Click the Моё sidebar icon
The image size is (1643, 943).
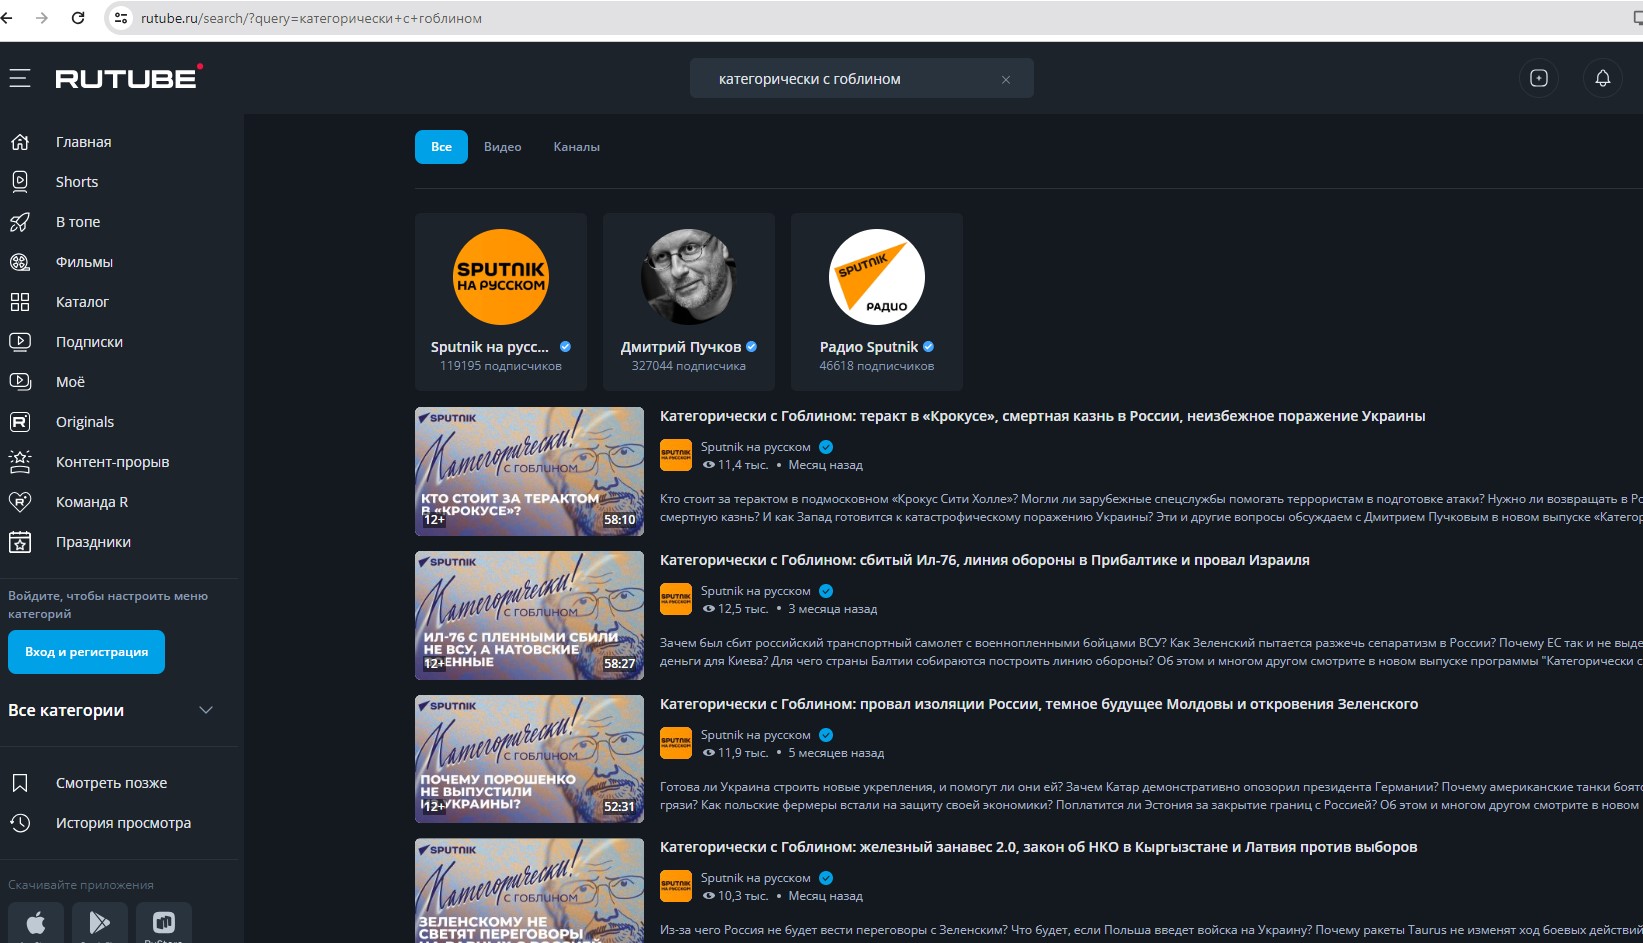point(20,382)
